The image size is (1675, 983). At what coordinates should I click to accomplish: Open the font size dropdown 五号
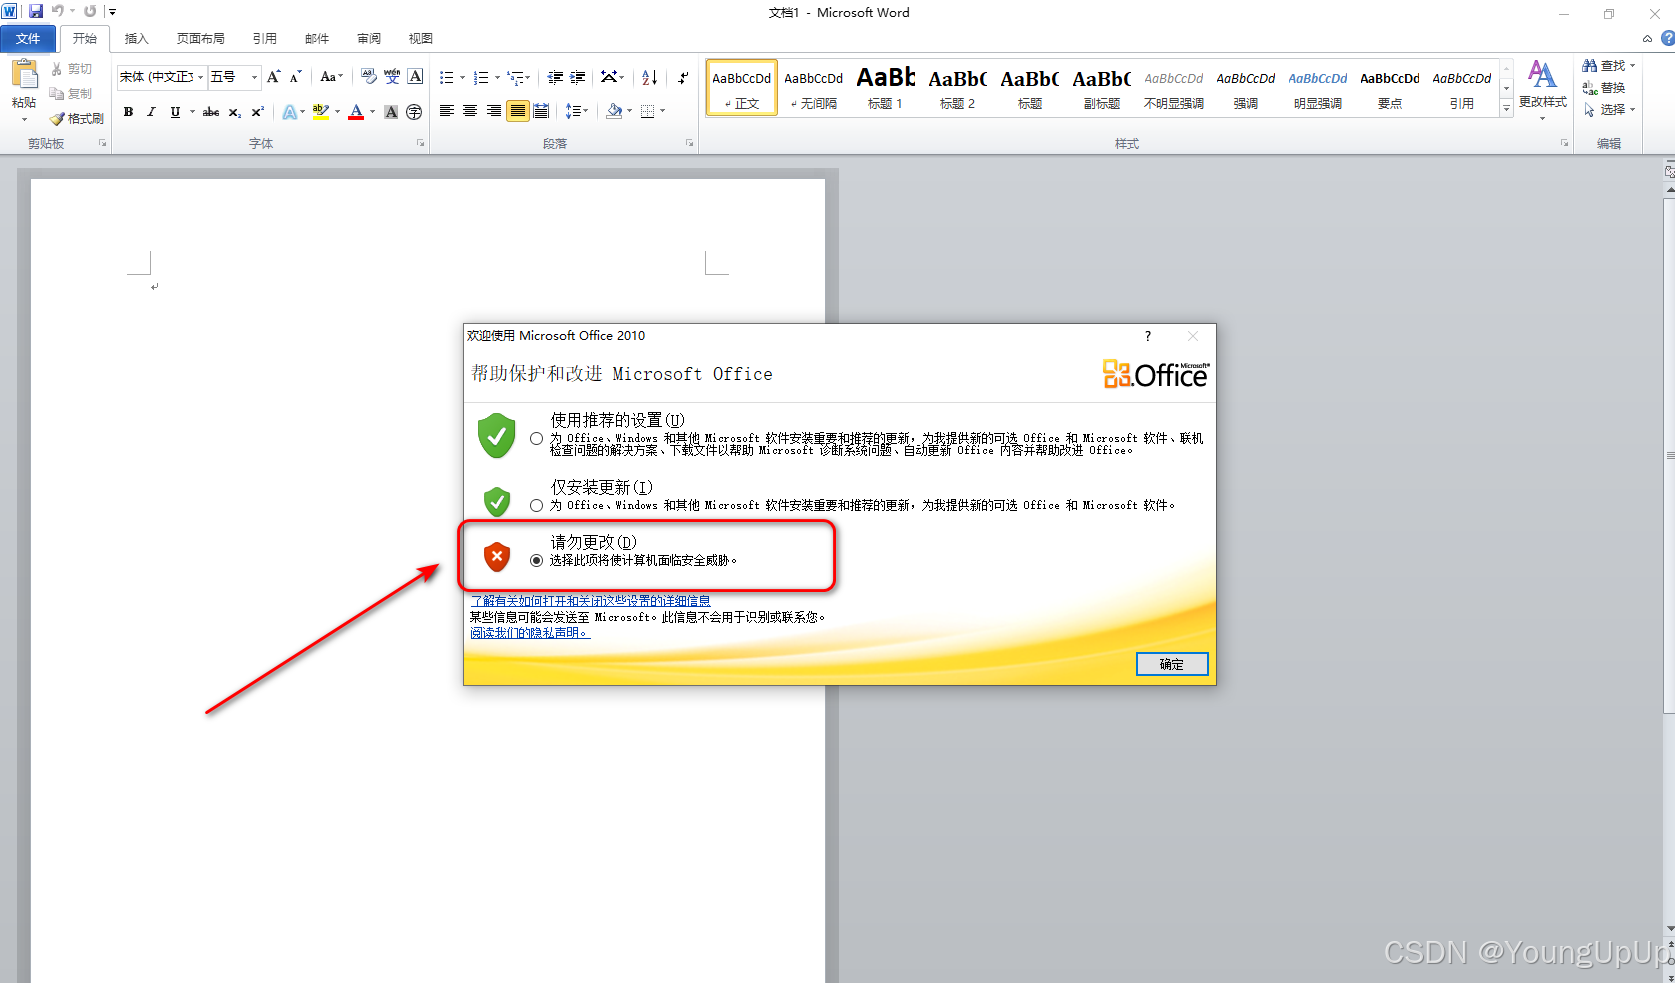[254, 77]
